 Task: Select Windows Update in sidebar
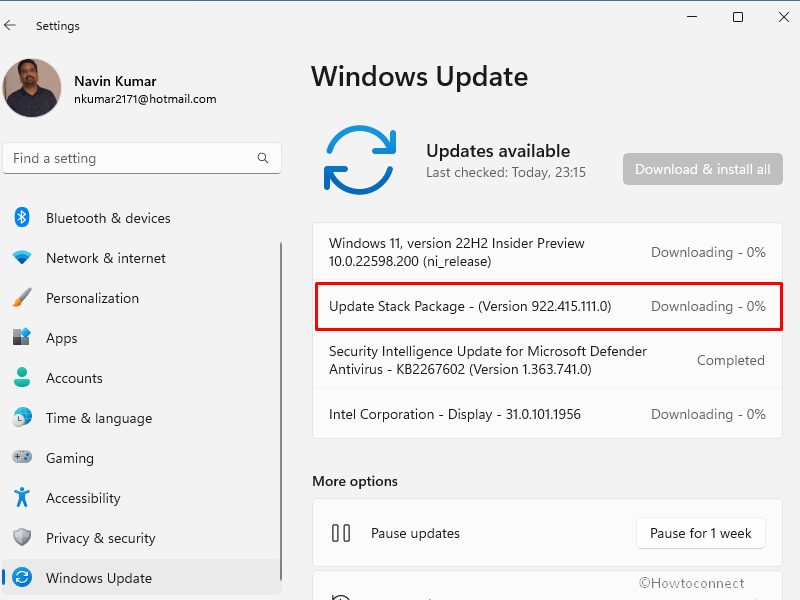pos(142,578)
